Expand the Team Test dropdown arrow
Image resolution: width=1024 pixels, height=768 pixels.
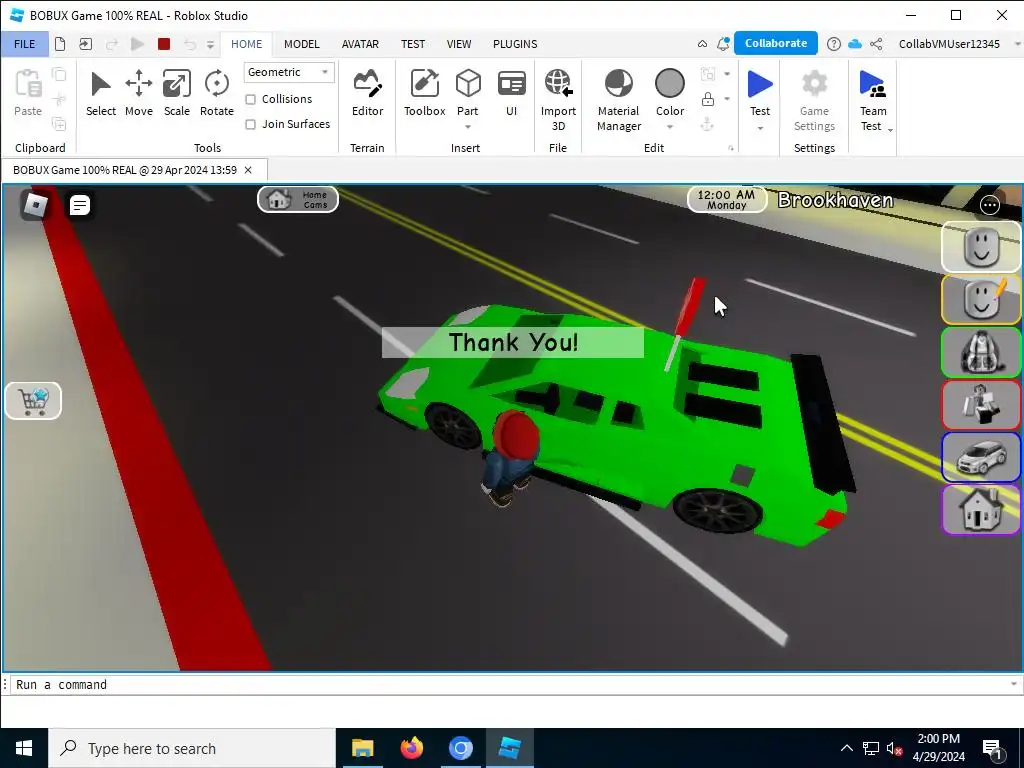click(x=889, y=130)
